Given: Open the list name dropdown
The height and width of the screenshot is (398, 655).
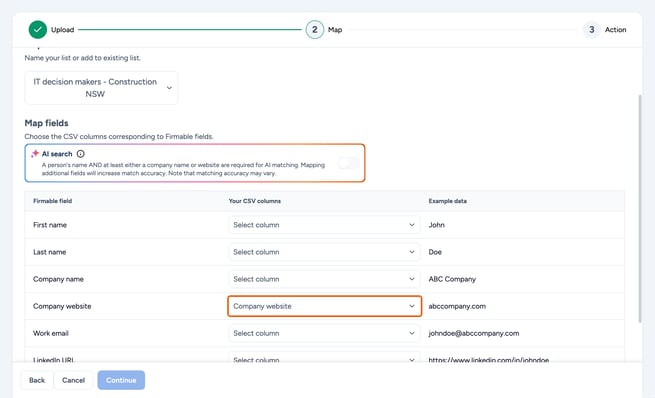Looking at the screenshot, I should (x=101, y=88).
